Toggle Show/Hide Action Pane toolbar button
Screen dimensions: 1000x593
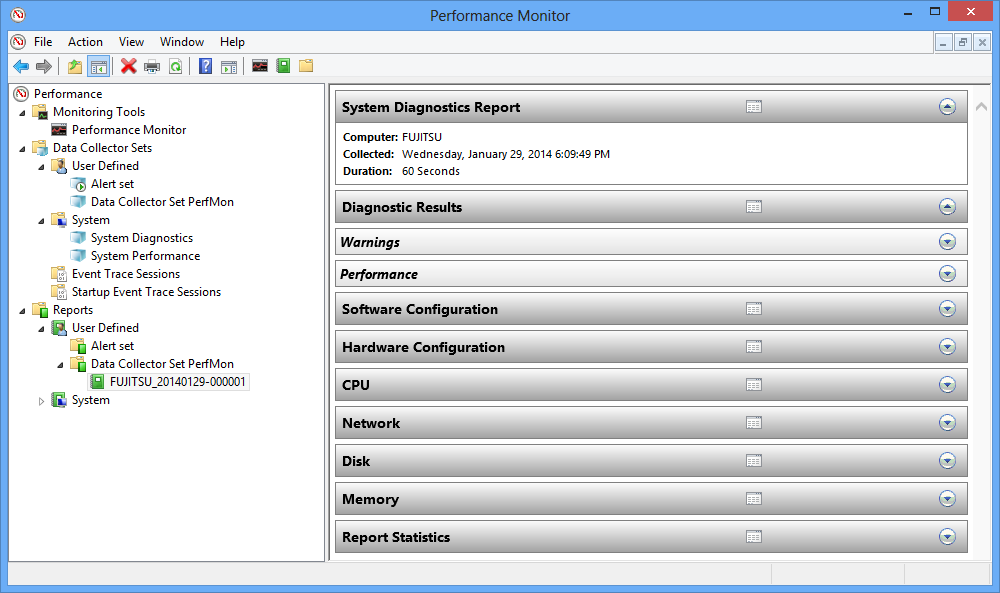coord(229,66)
